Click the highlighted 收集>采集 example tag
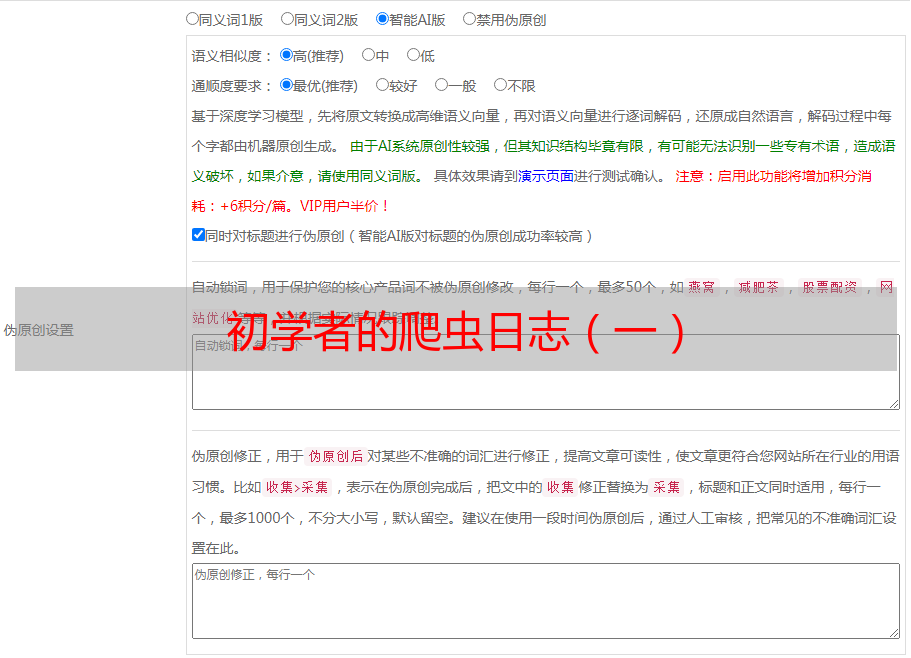This screenshot has width=911, height=658. (x=297, y=487)
